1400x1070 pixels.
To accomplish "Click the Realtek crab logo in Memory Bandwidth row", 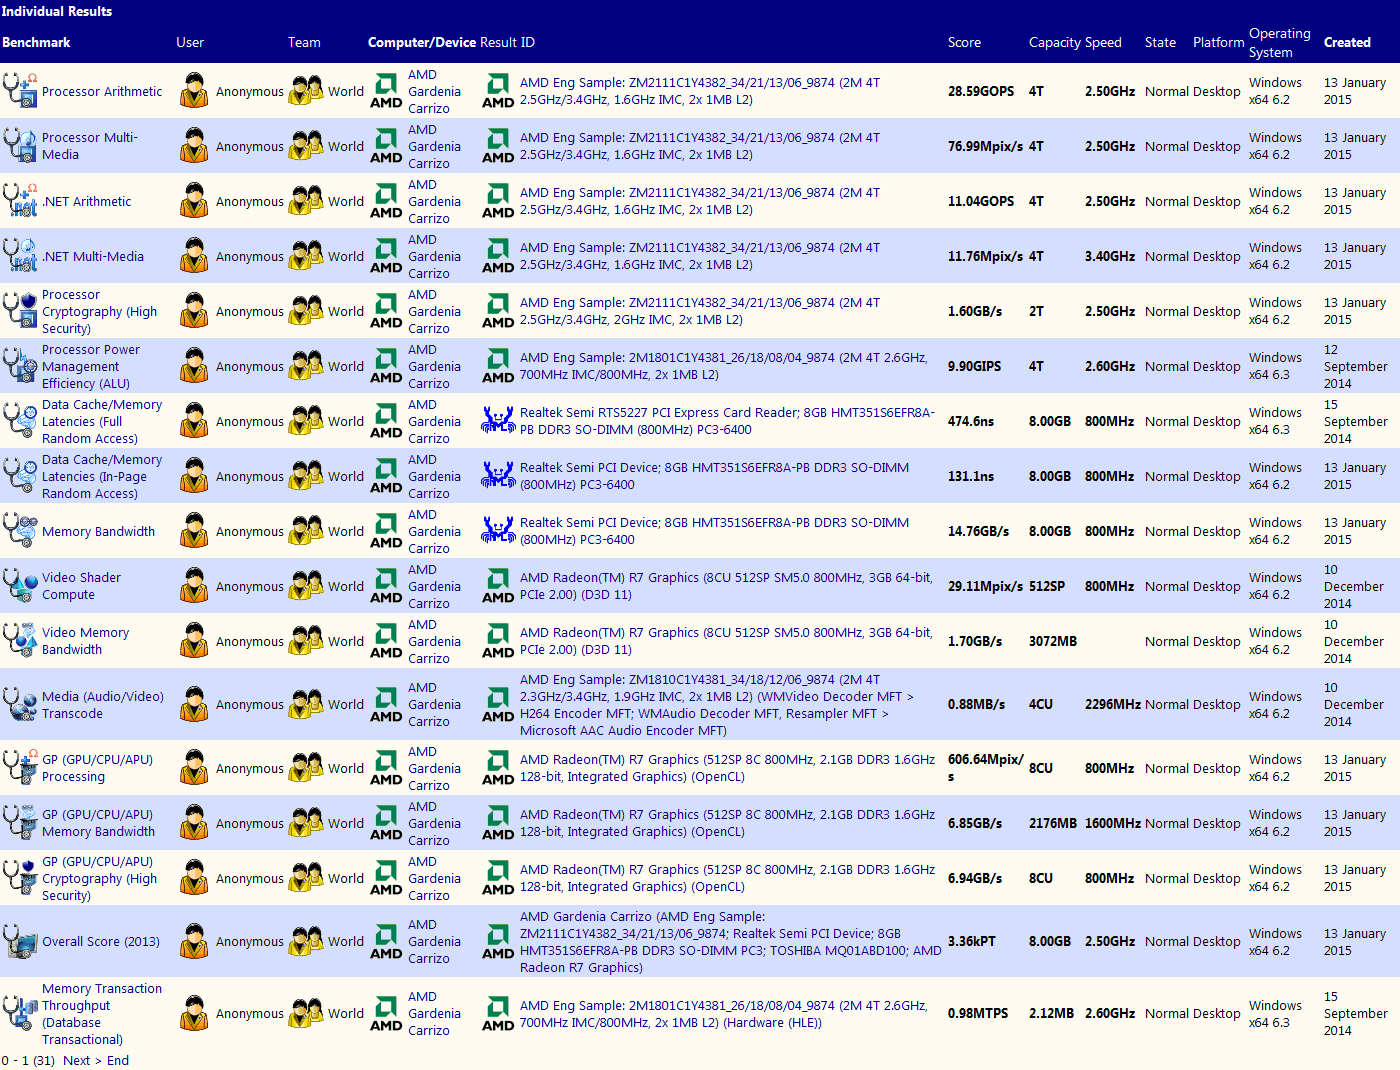I will (x=498, y=530).
